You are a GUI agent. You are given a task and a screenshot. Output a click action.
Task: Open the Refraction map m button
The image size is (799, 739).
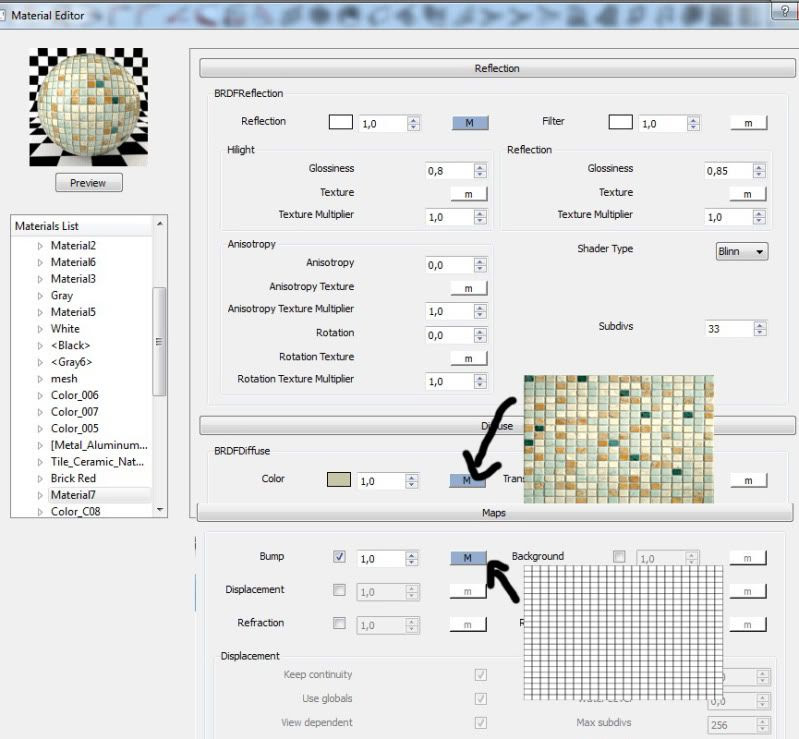click(x=468, y=624)
